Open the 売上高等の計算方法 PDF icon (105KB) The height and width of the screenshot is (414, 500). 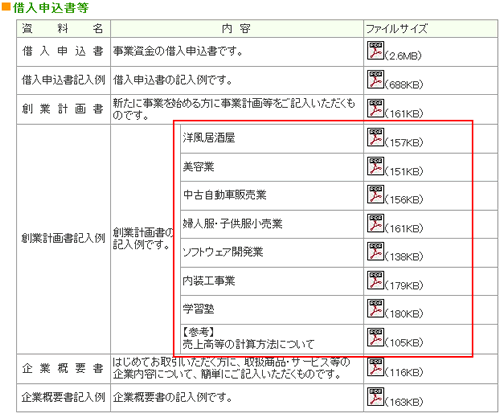pos(375,337)
